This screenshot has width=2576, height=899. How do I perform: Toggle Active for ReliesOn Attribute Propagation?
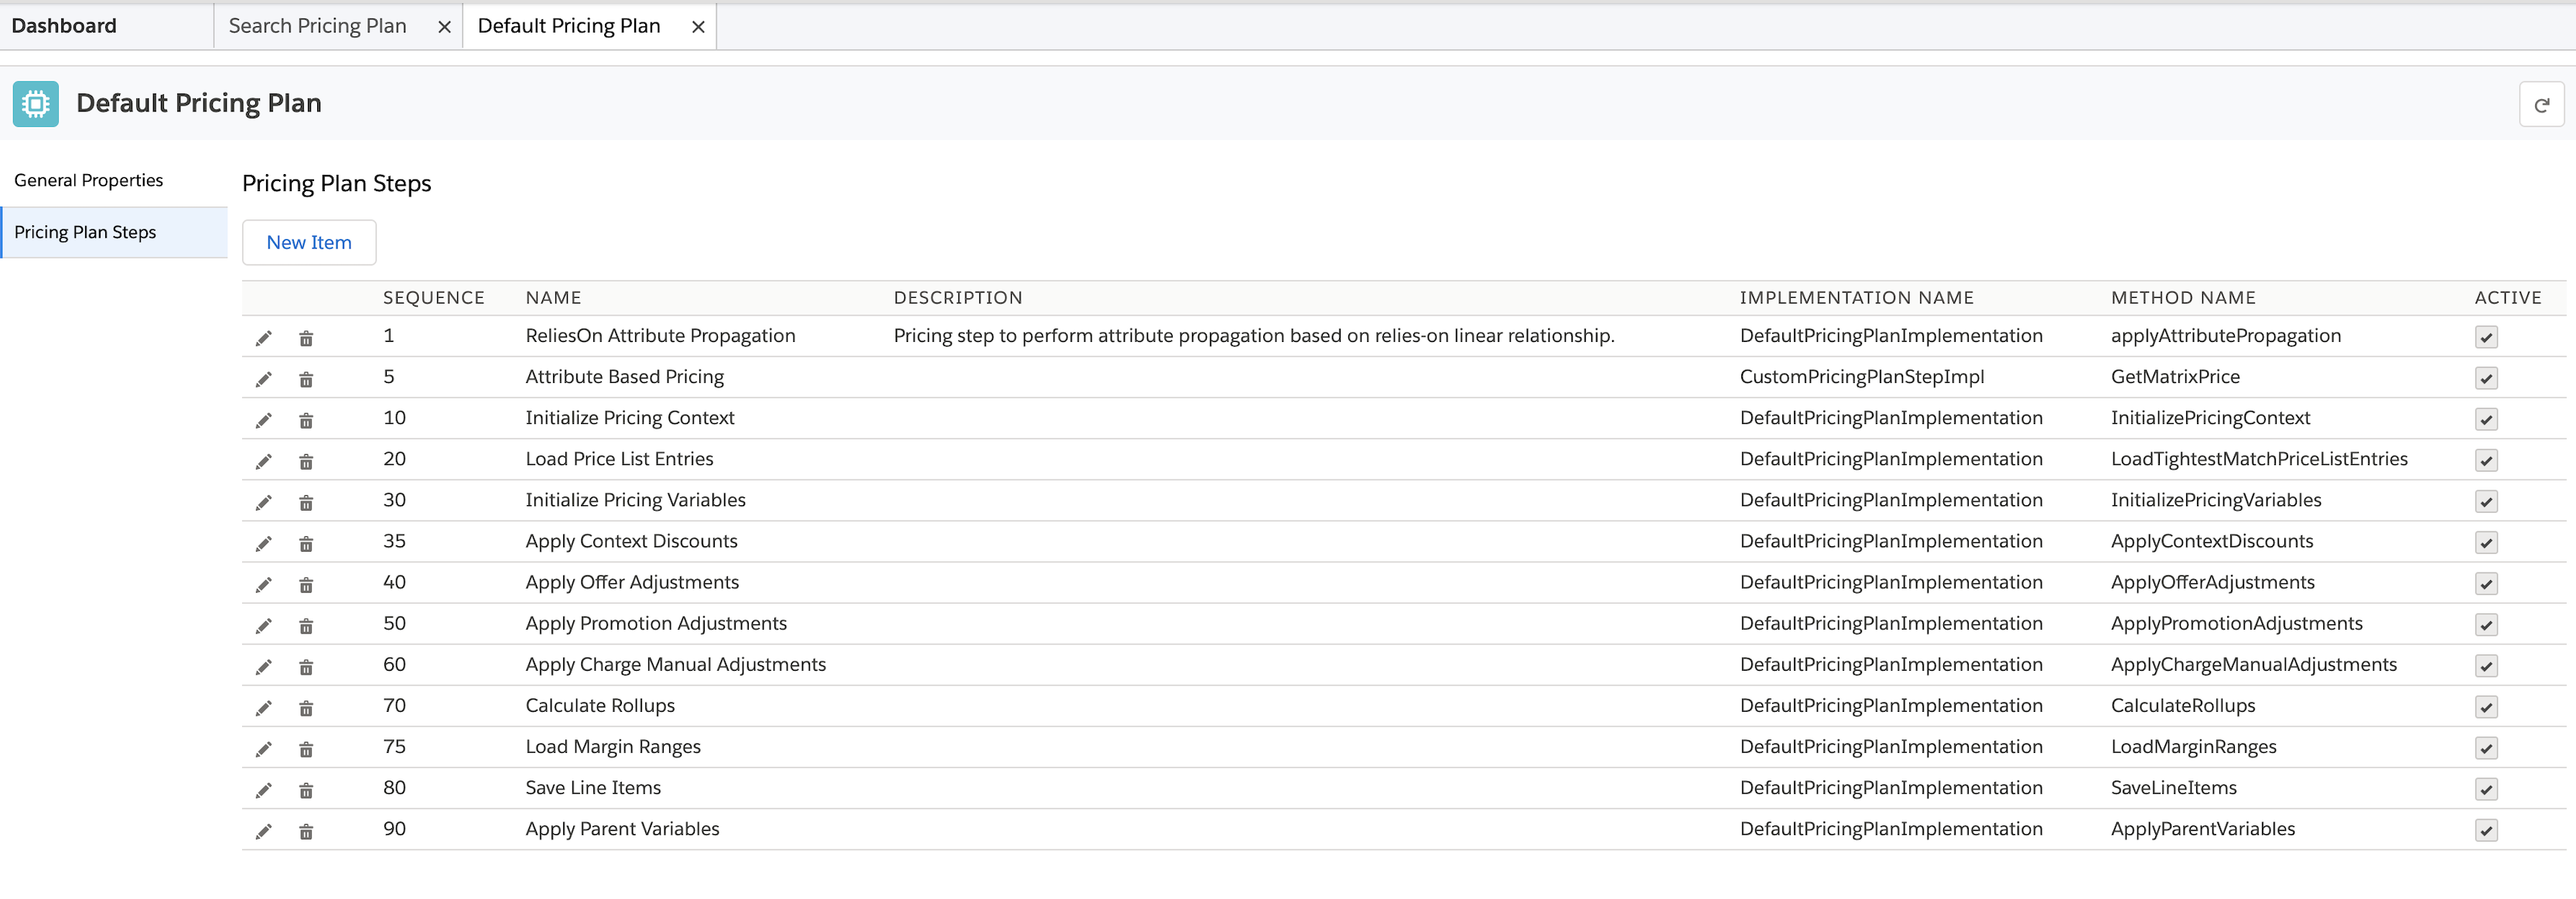point(2486,337)
